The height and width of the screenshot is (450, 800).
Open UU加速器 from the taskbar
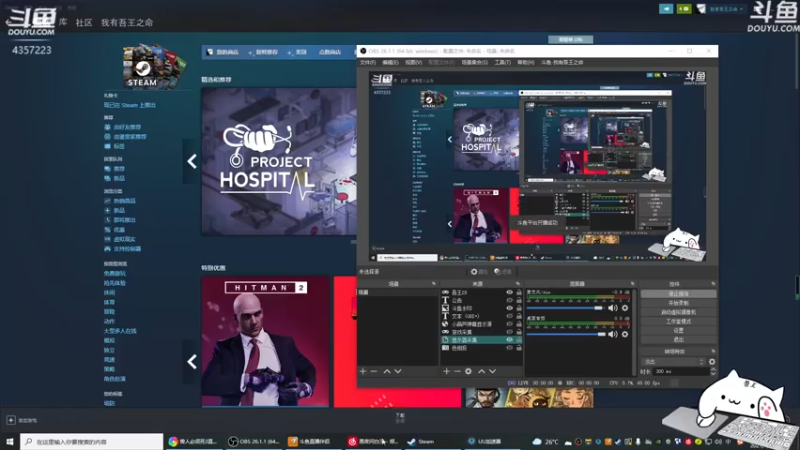(x=485, y=441)
